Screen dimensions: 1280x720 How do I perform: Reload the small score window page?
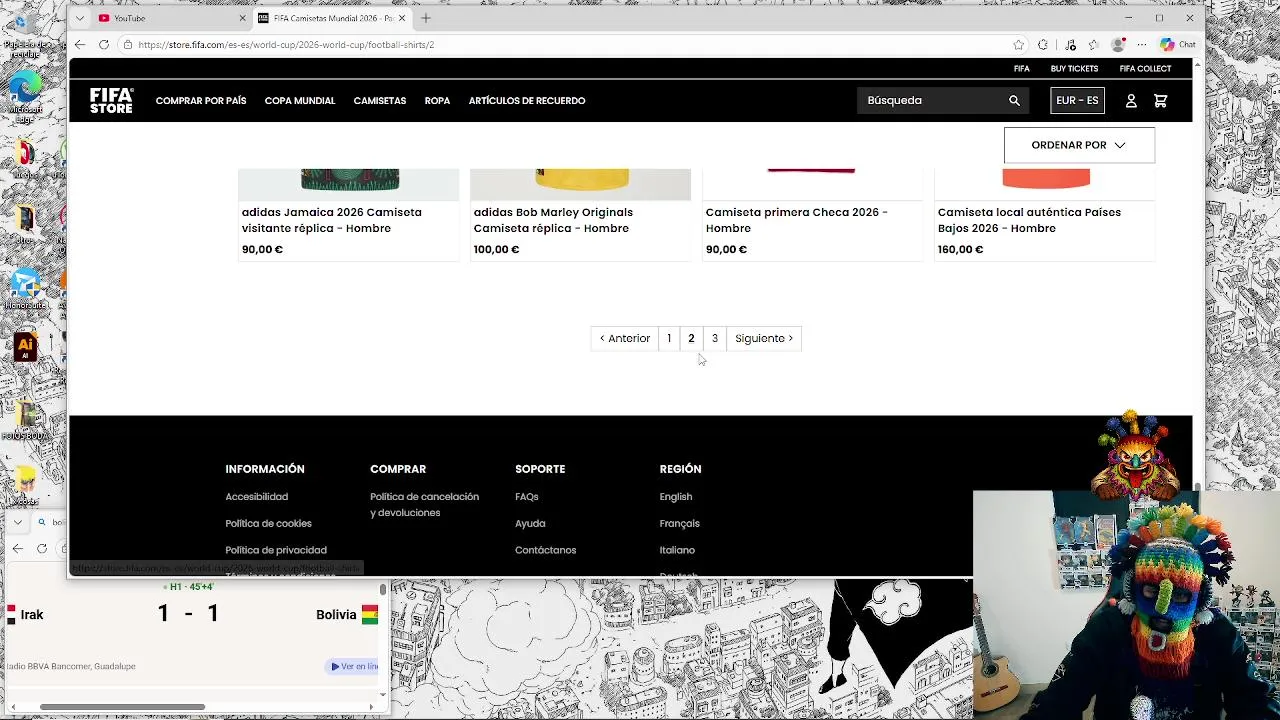pos(41,548)
